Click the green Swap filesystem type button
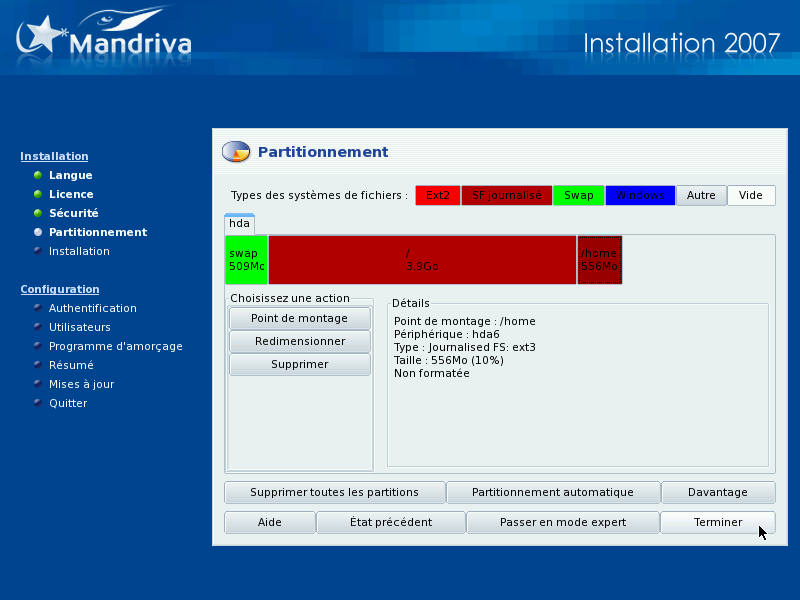The width and height of the screenshot is (800, 600). [578, 196]
